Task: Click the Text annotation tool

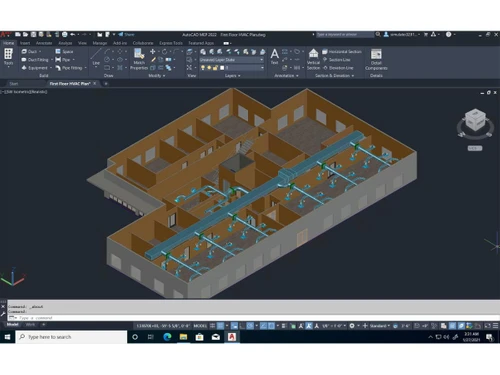Action: [x=274, y=56]
